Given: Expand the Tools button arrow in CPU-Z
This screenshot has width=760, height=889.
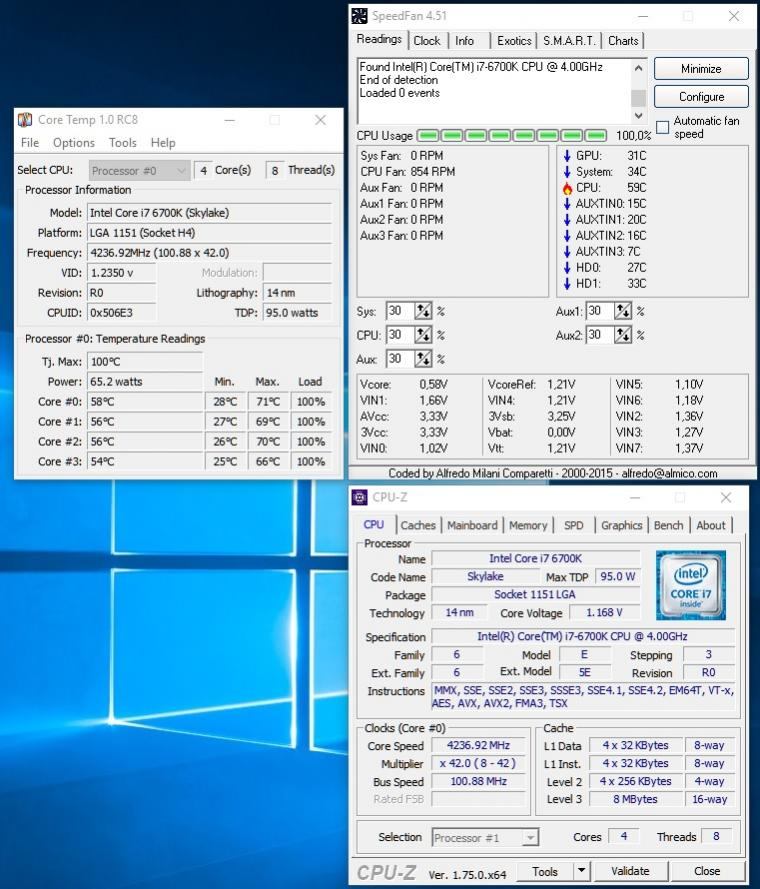Looking at the screenshot, I should [x=581, y=871].
